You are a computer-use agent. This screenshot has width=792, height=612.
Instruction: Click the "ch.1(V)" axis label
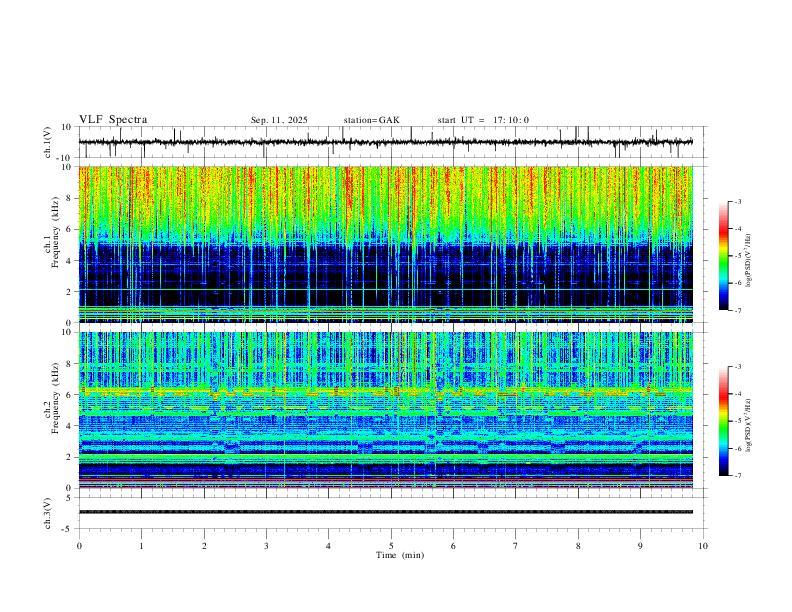click(x=48, y=142)
